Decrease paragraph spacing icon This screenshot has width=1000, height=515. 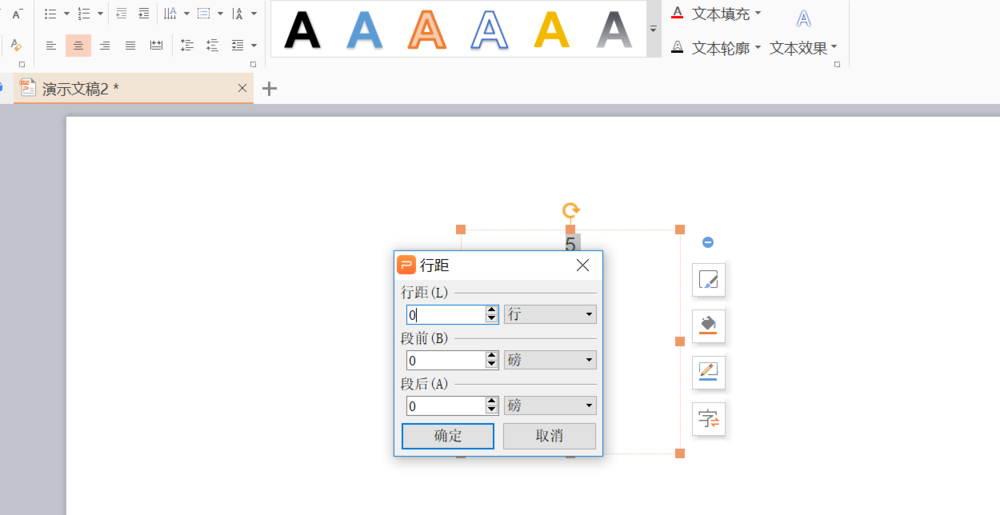tap(212, 45)
